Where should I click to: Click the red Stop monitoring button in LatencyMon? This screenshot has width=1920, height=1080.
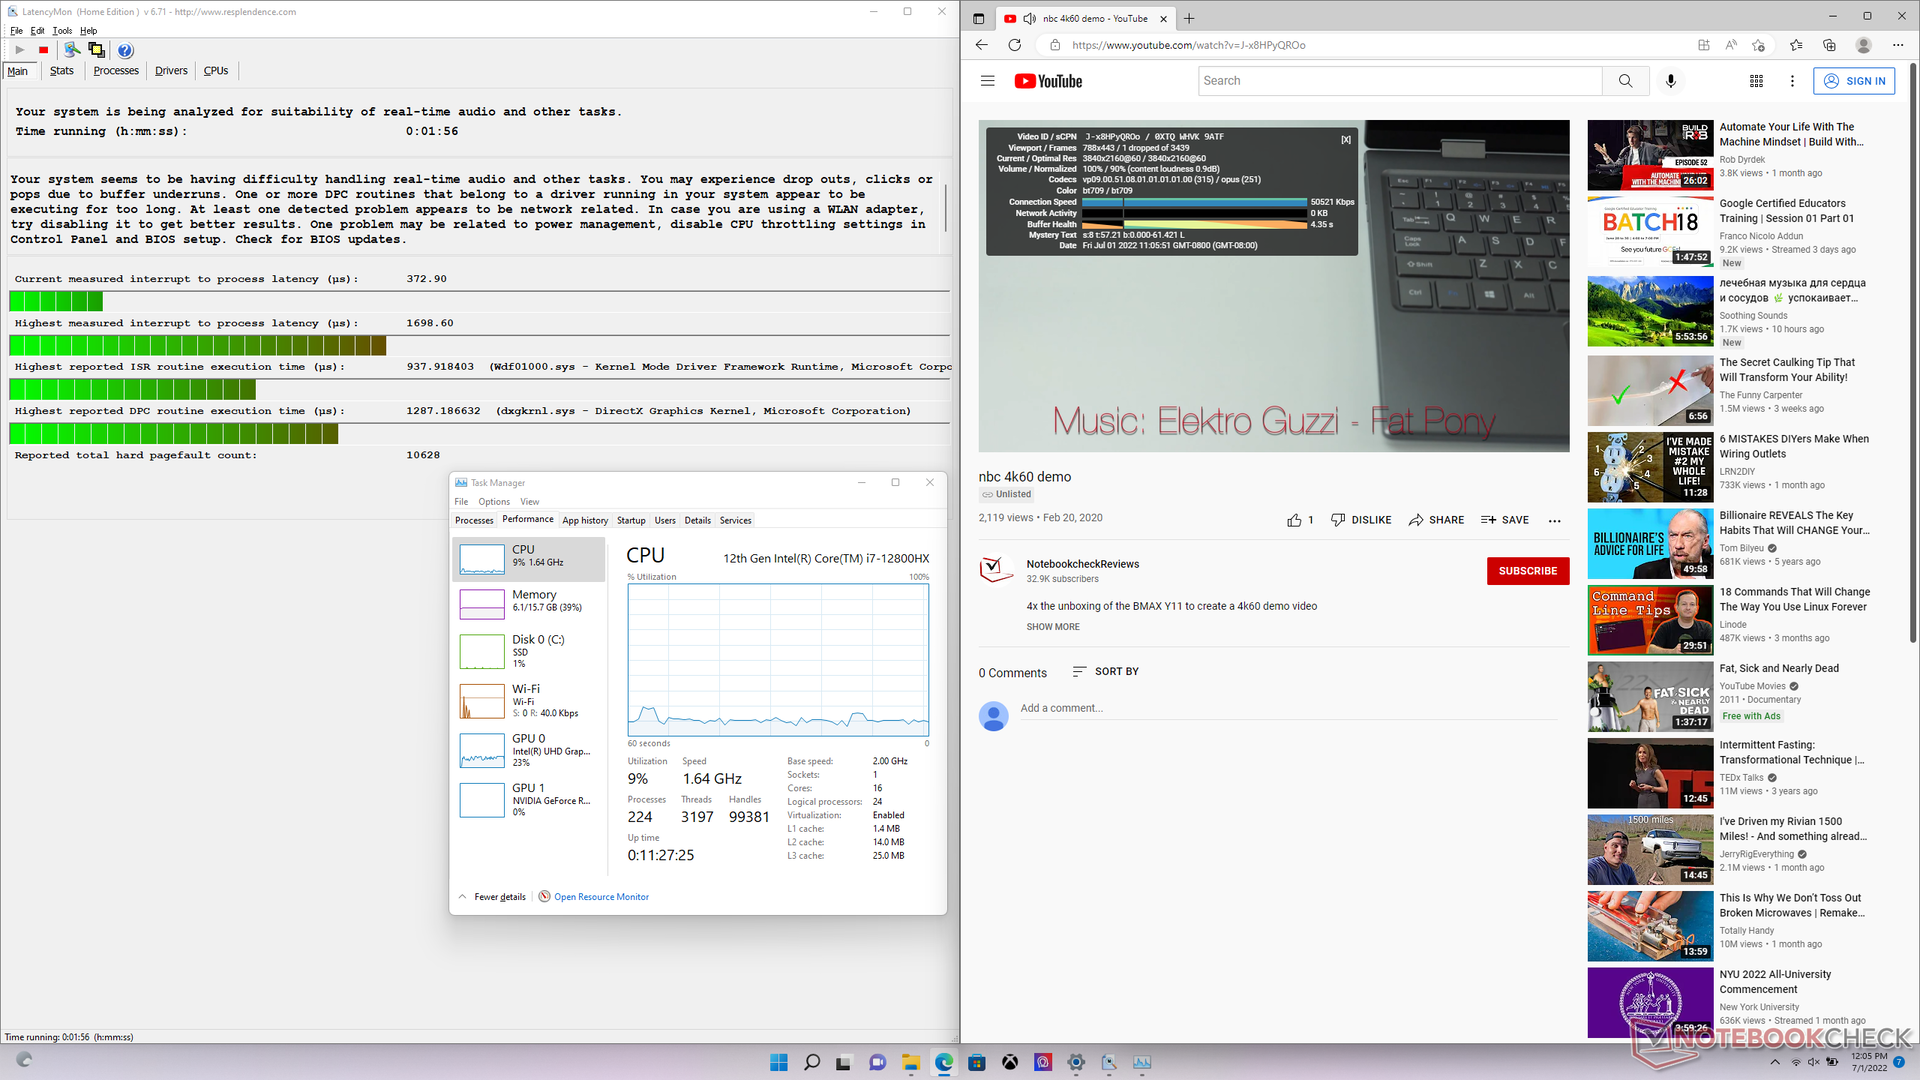click(43, 50)
